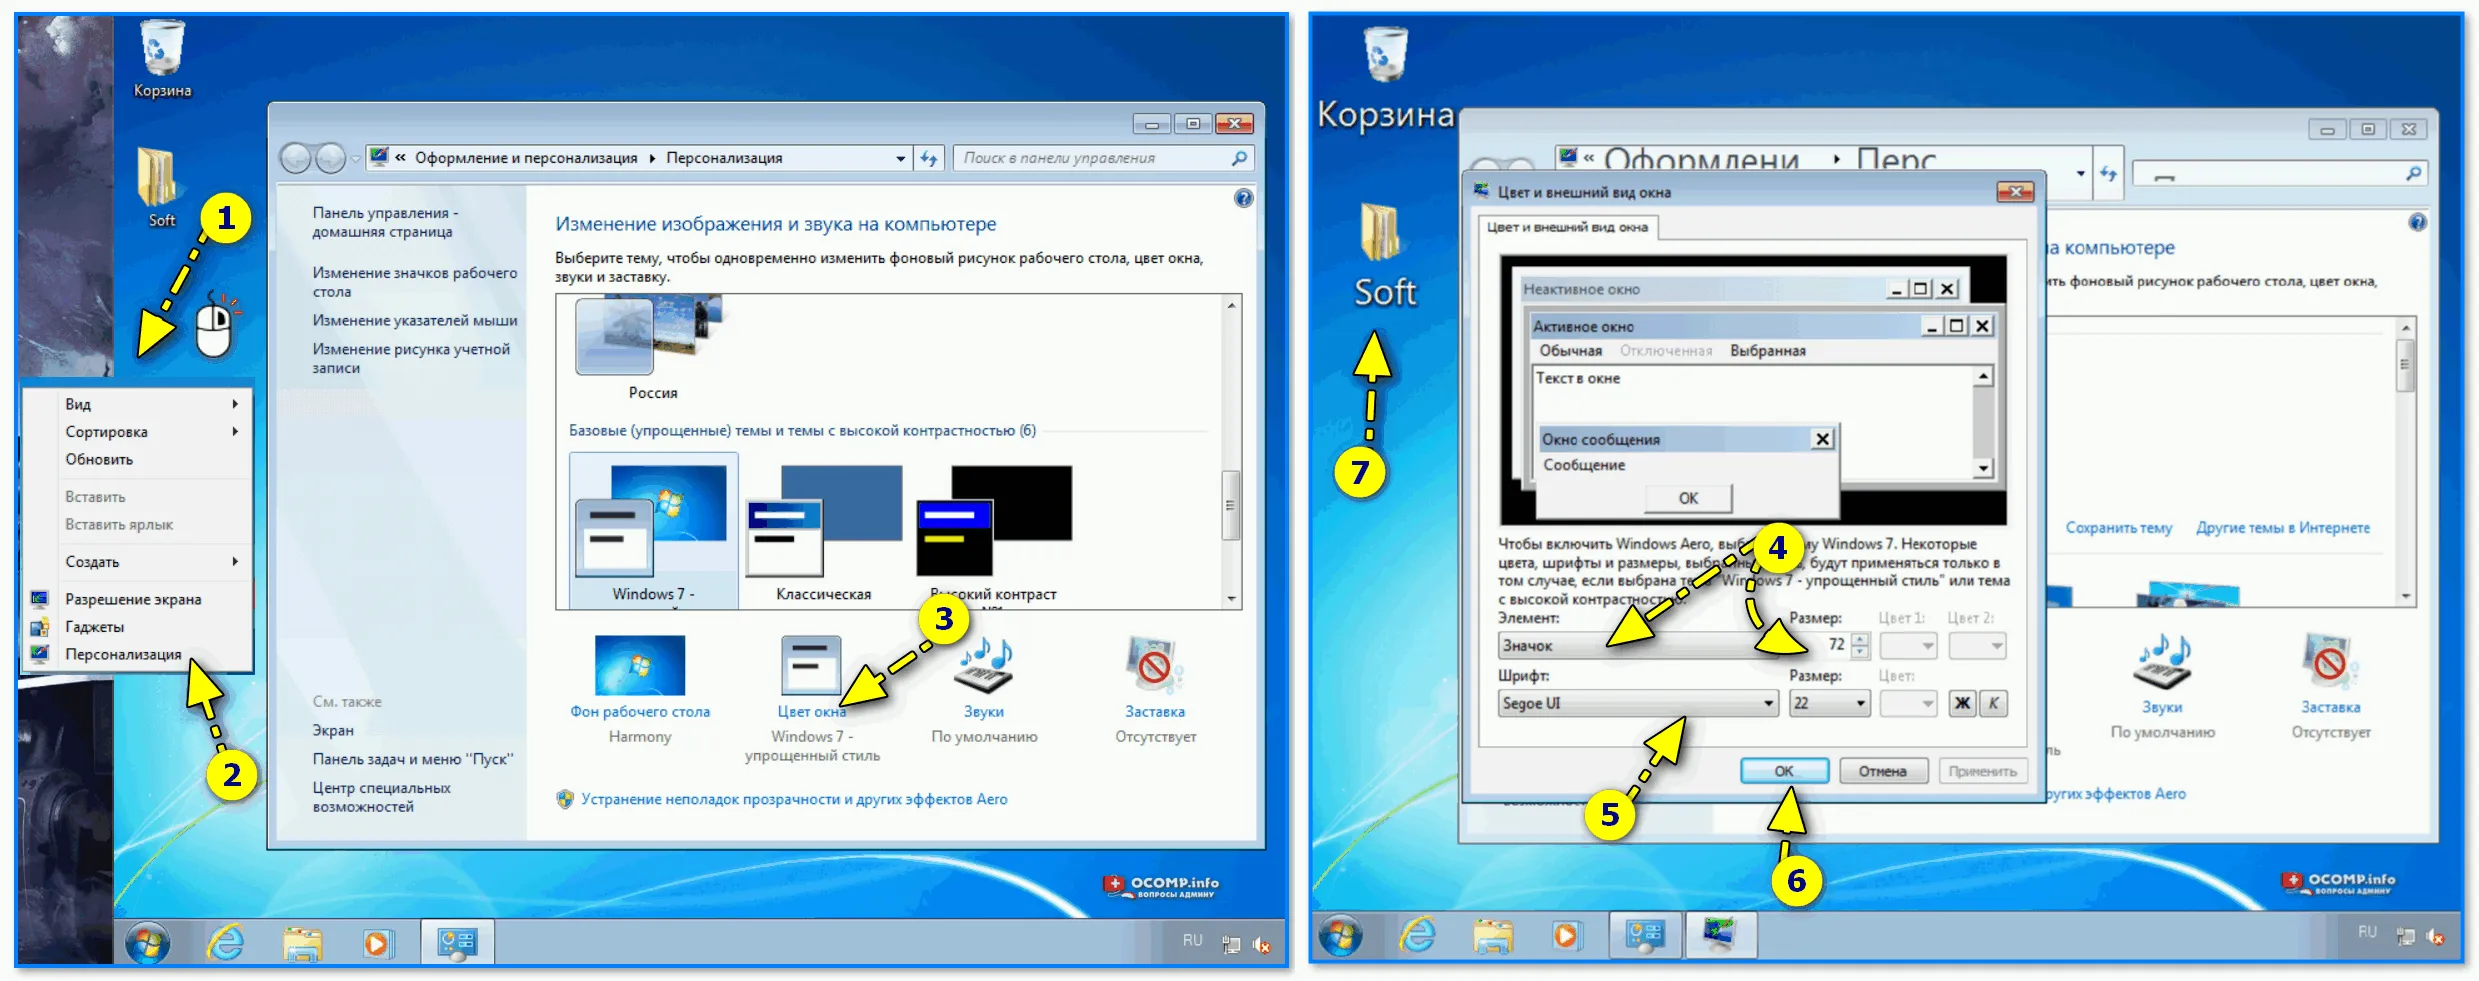Click OK in the window color dialog

pos(1784,771)
